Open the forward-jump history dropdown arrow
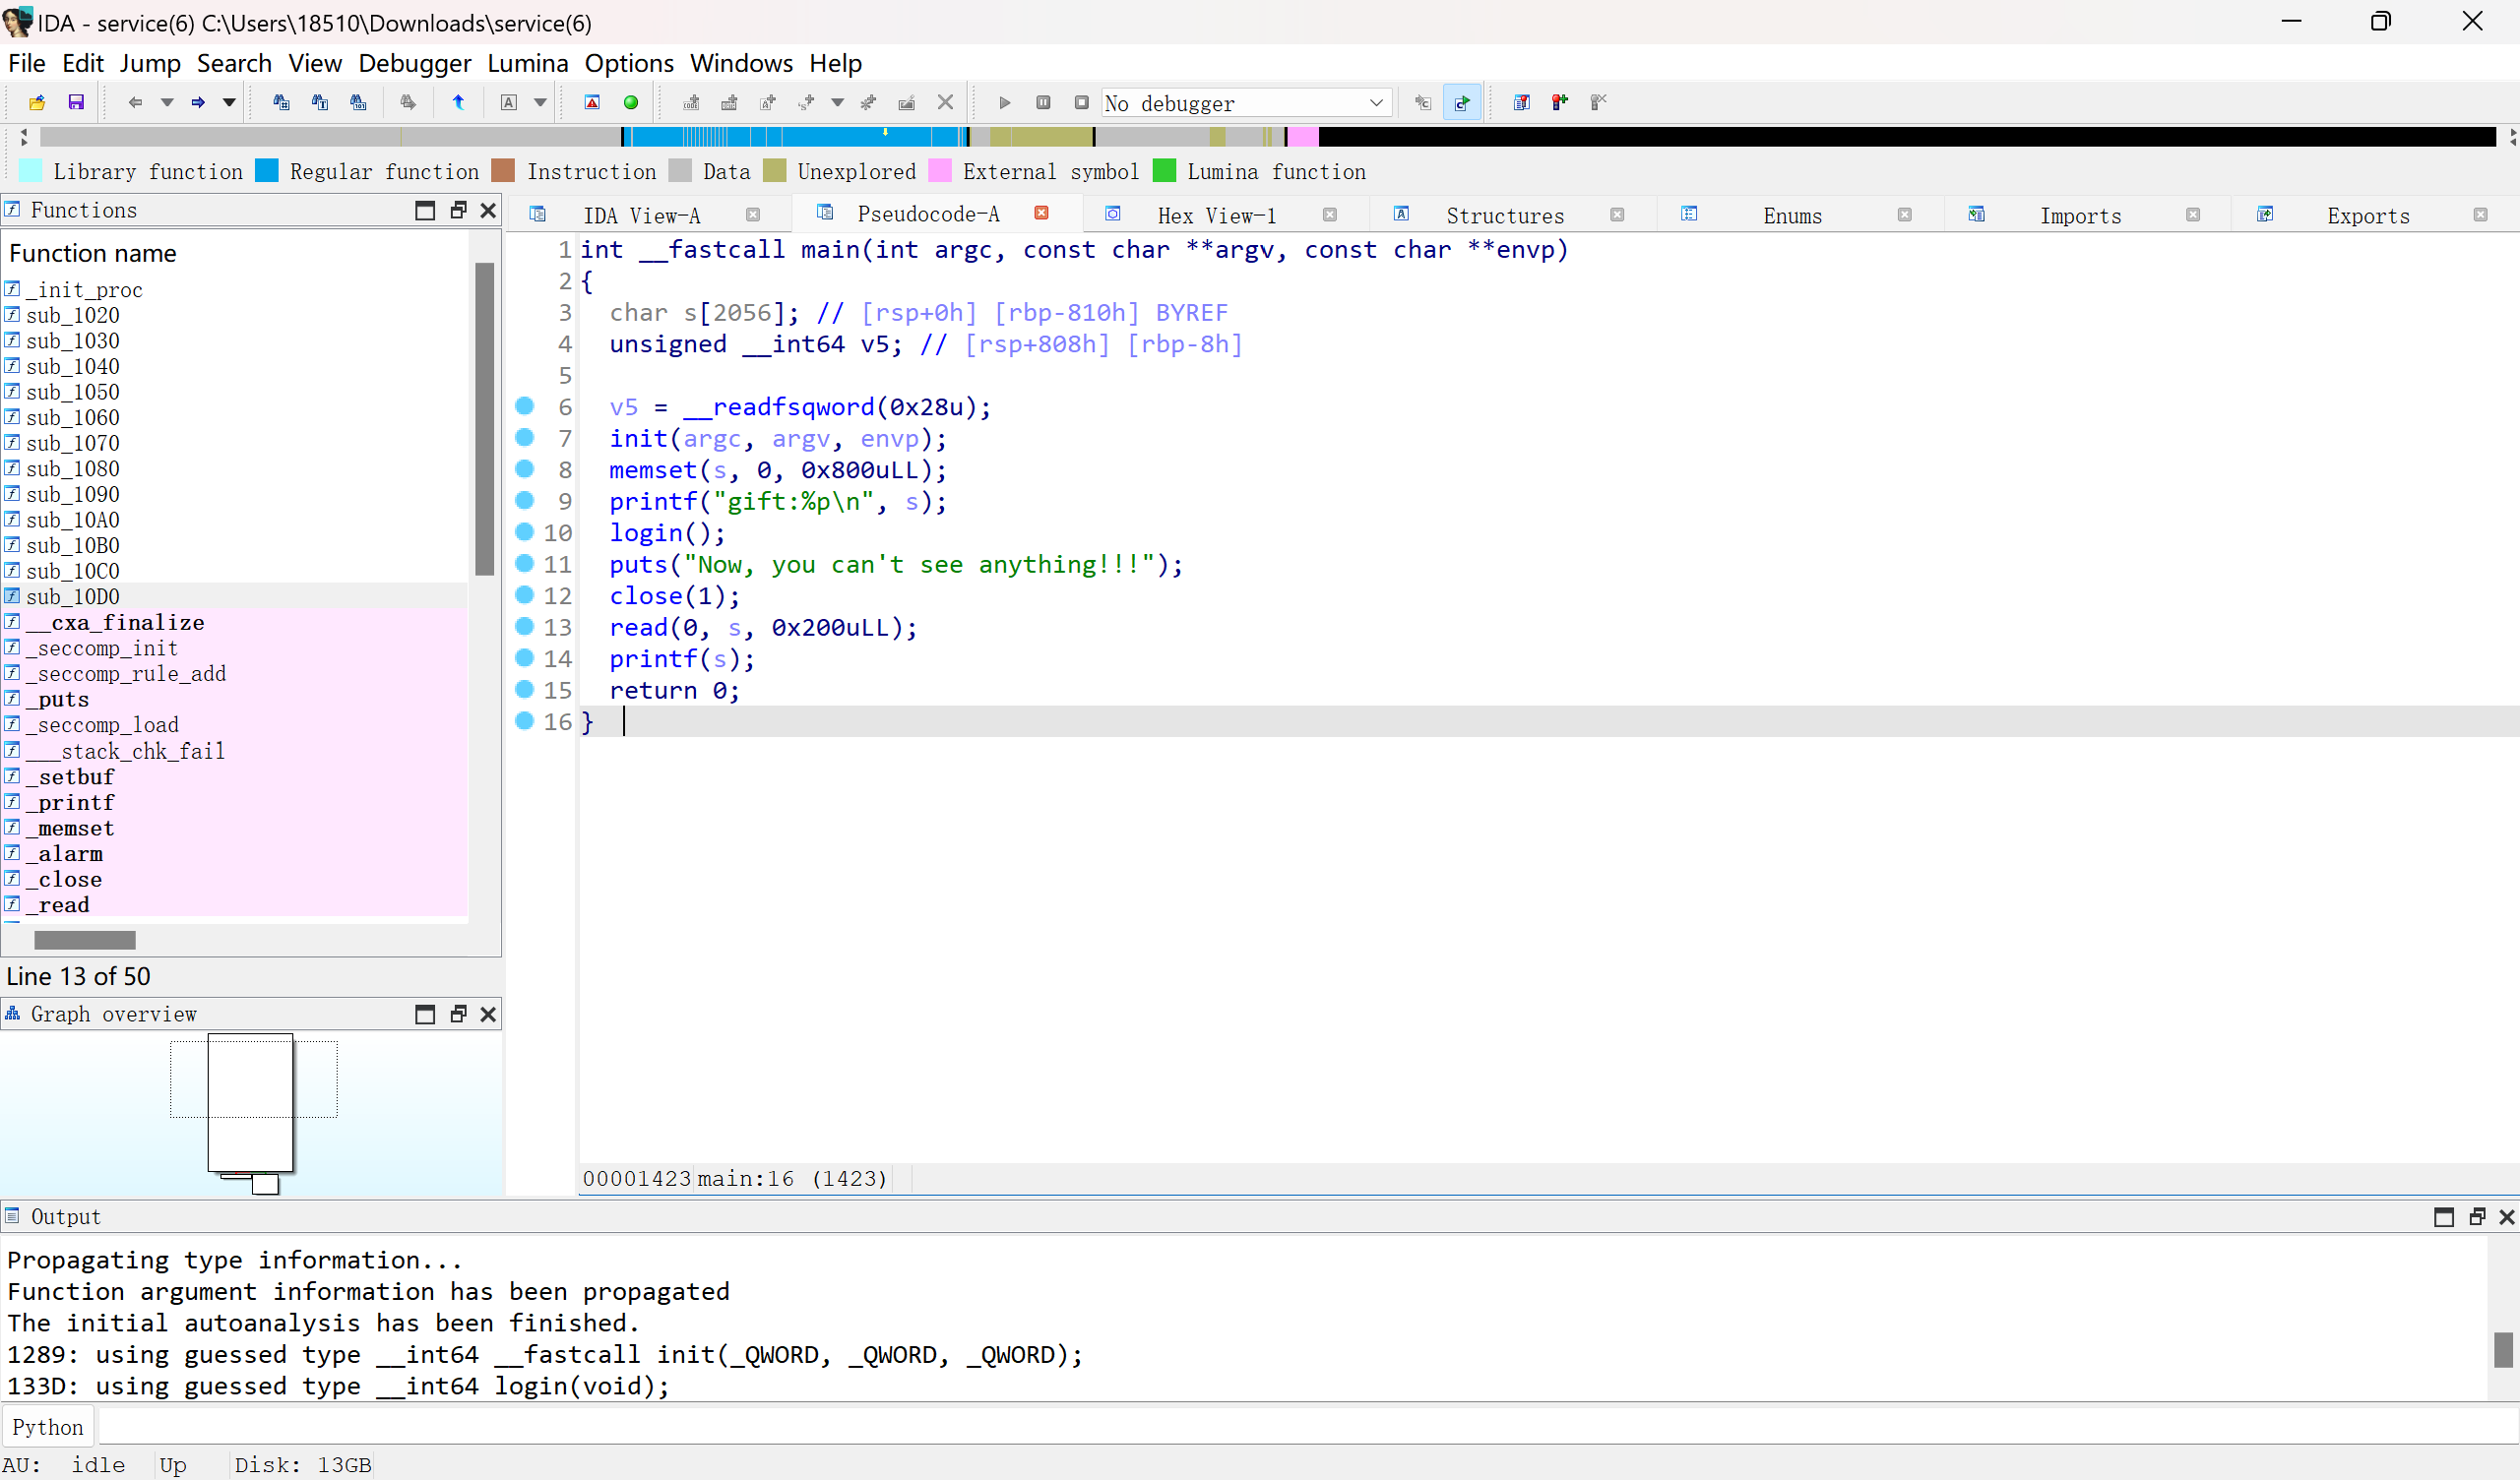This screenshot has width=2520, height=1480. 229,102
